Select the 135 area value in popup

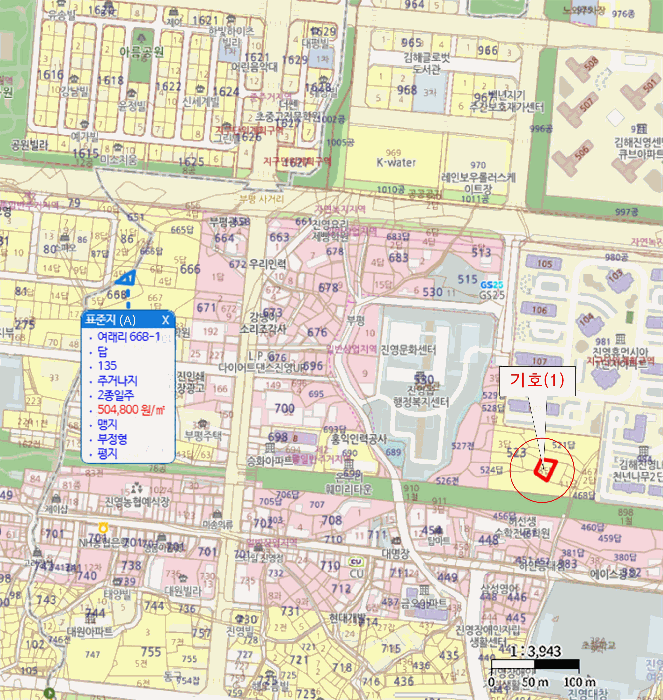[107, 366]
